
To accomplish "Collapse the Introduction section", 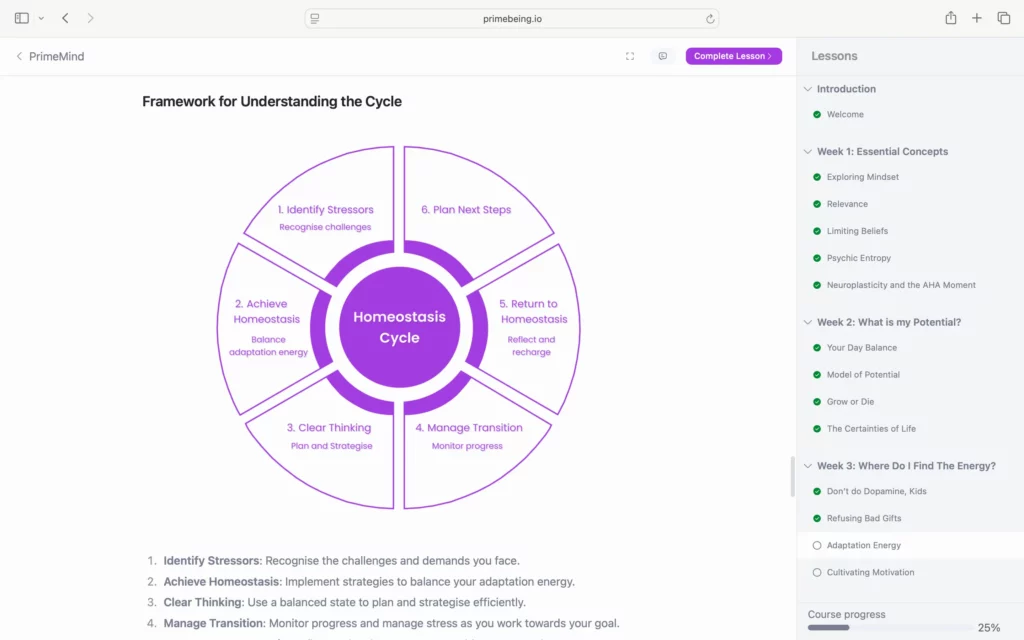I will point(808,89).
